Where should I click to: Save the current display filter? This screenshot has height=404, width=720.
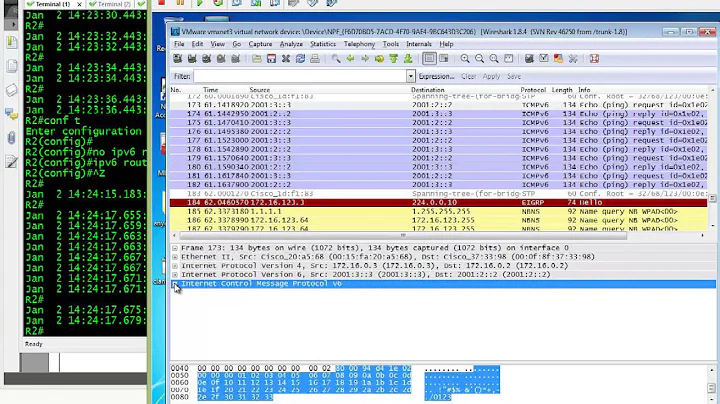514,76
